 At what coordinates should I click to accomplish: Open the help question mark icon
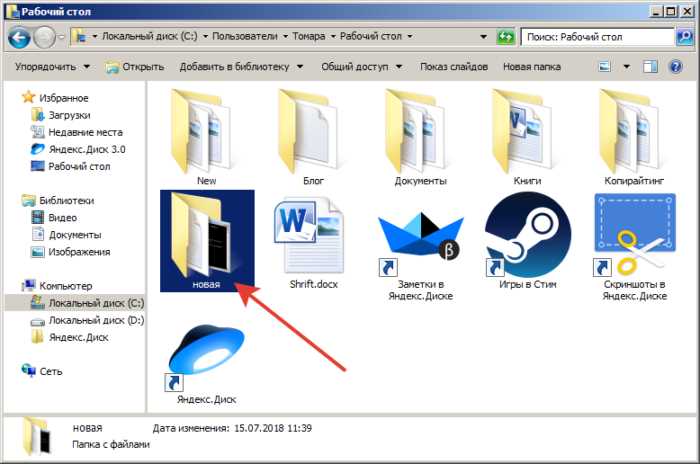pyautogui.click(x=676, y=67)
